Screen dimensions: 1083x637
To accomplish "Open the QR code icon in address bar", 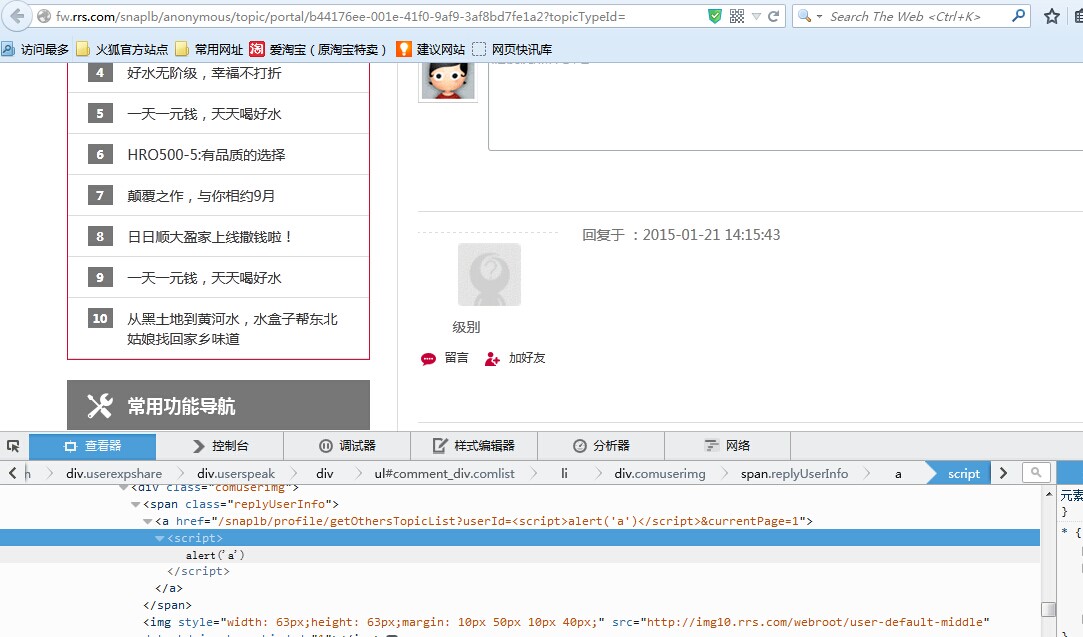I will tap(737, 16).
